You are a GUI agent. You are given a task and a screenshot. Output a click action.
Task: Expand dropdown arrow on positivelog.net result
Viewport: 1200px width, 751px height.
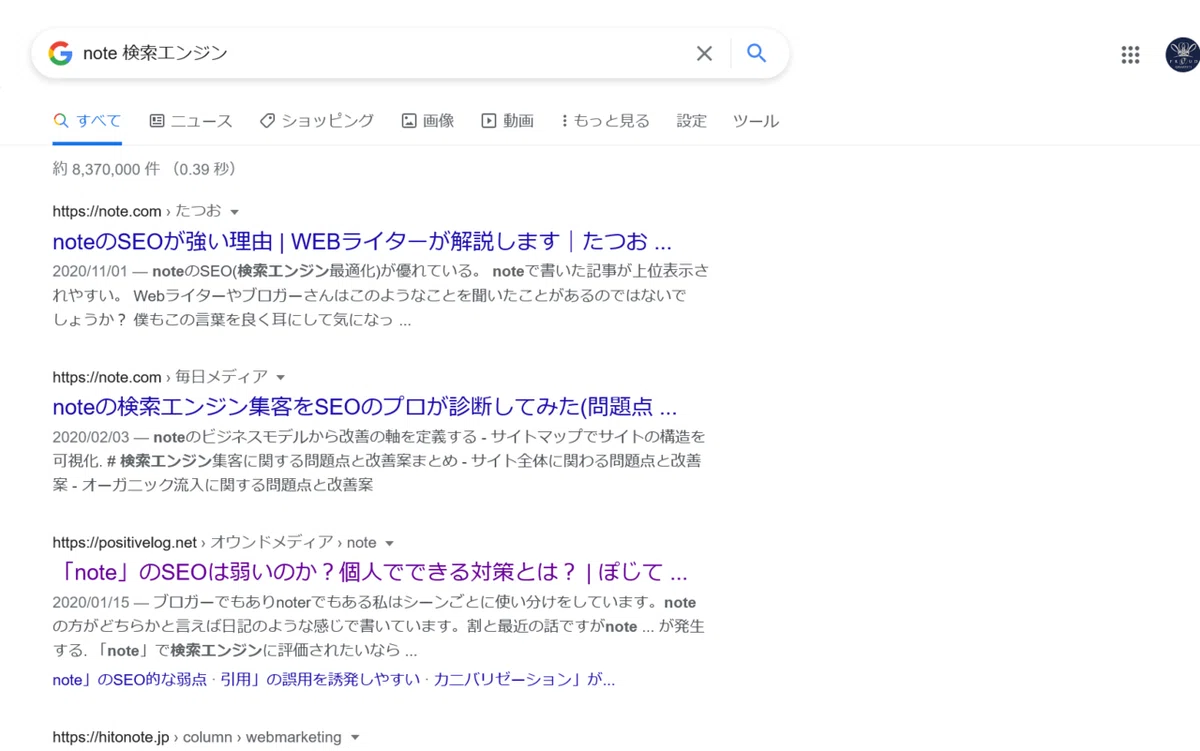pos(389,544)
